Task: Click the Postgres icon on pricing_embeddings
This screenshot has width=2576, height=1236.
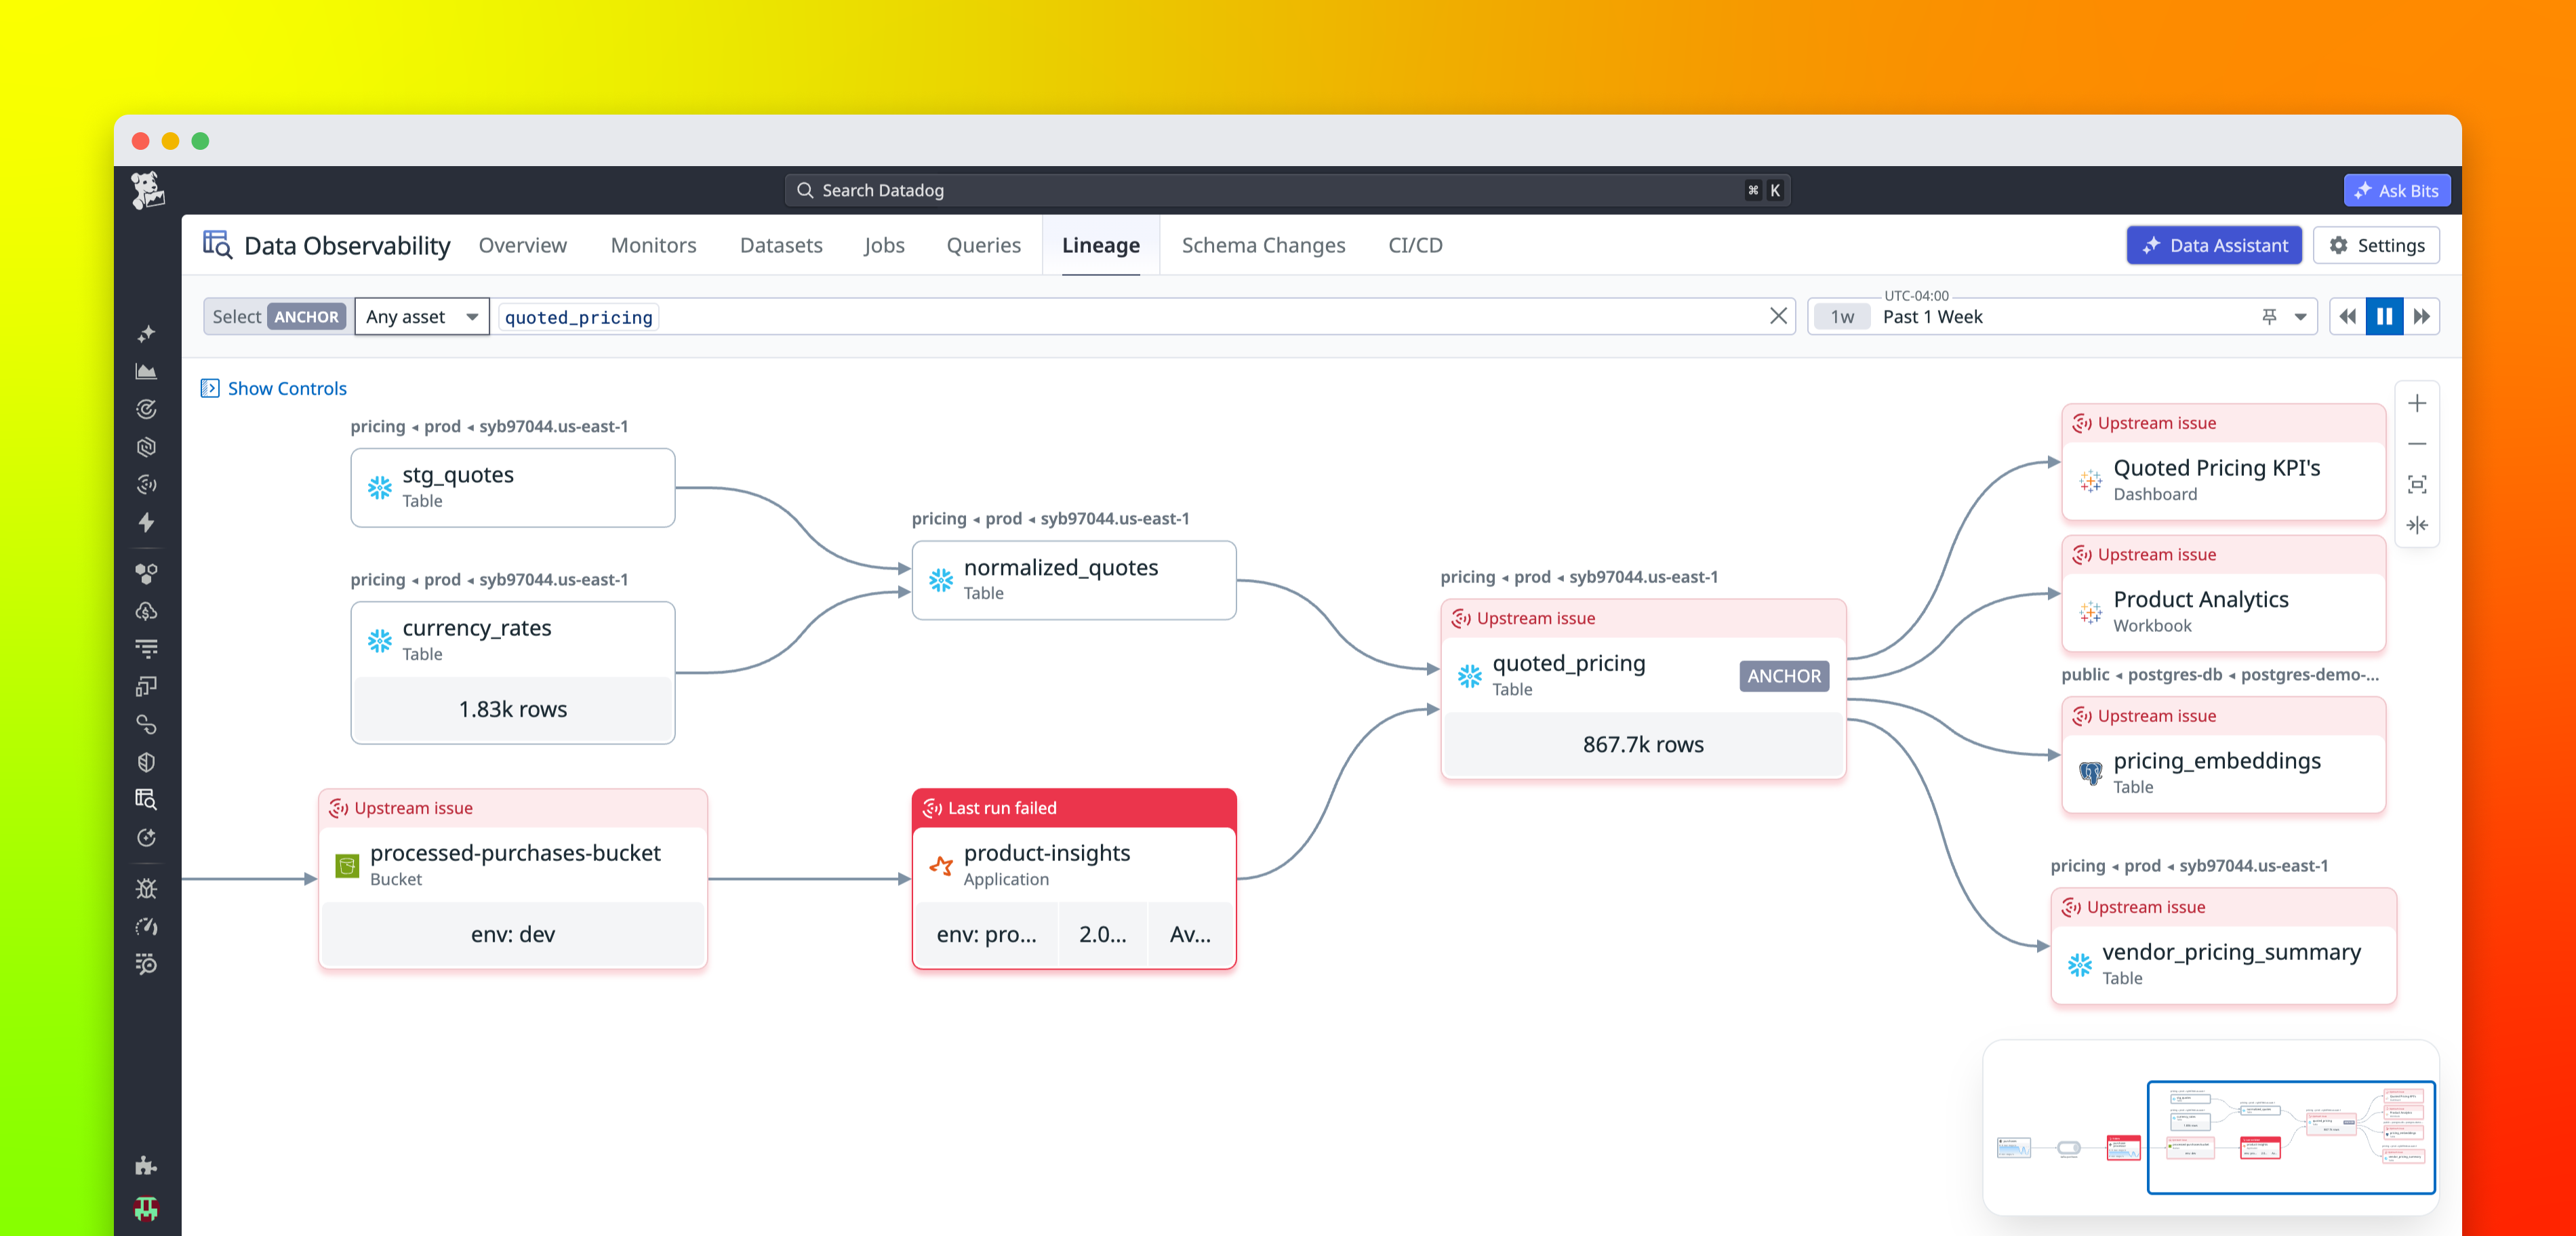Action: point(2090,773)
